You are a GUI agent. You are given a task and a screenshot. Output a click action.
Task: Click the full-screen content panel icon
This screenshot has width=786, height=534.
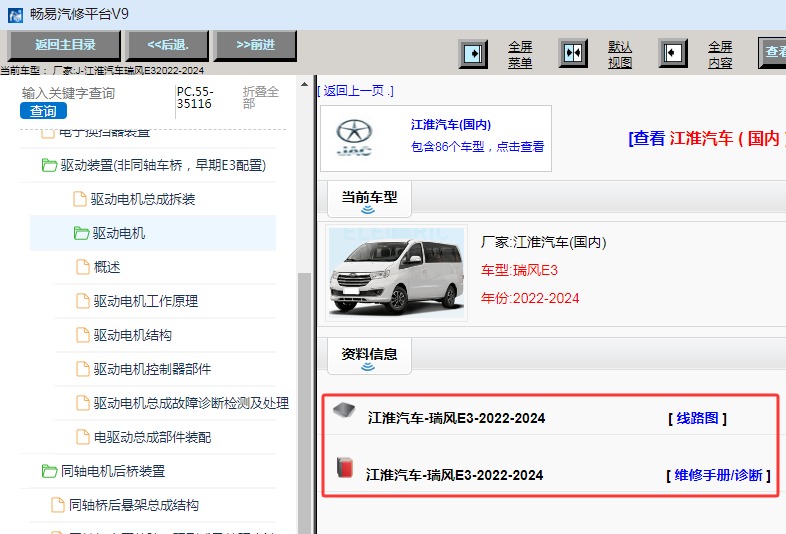coord(673,53)
